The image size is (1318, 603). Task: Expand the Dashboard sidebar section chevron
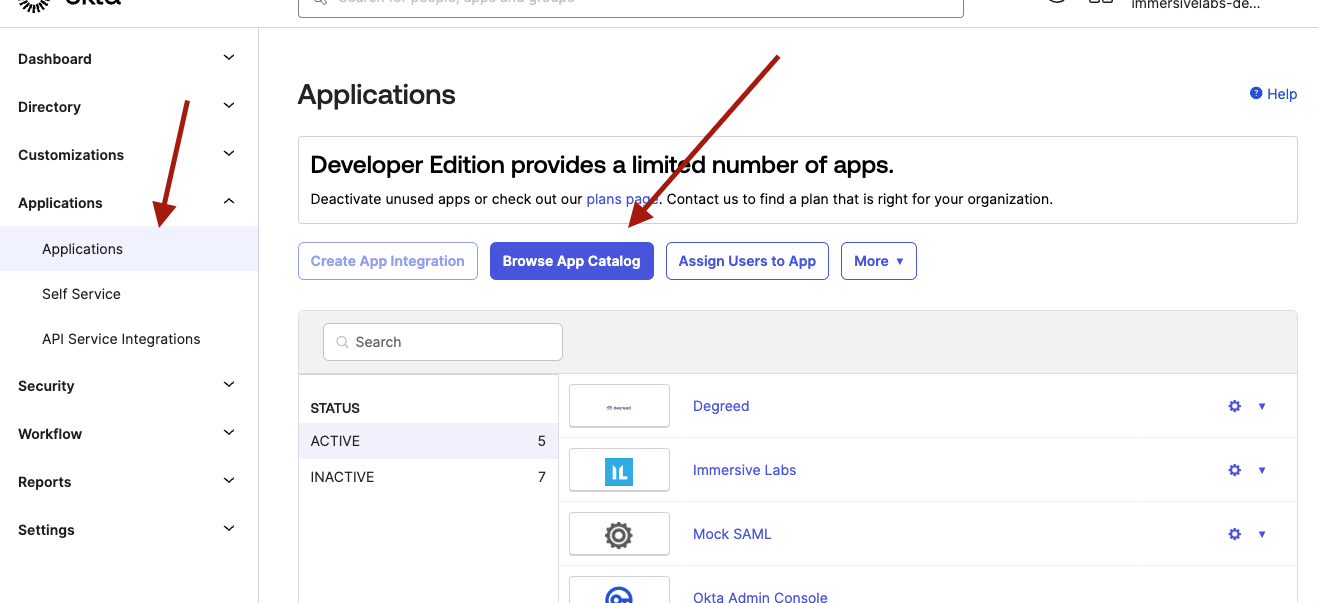(x=229, y=58)
